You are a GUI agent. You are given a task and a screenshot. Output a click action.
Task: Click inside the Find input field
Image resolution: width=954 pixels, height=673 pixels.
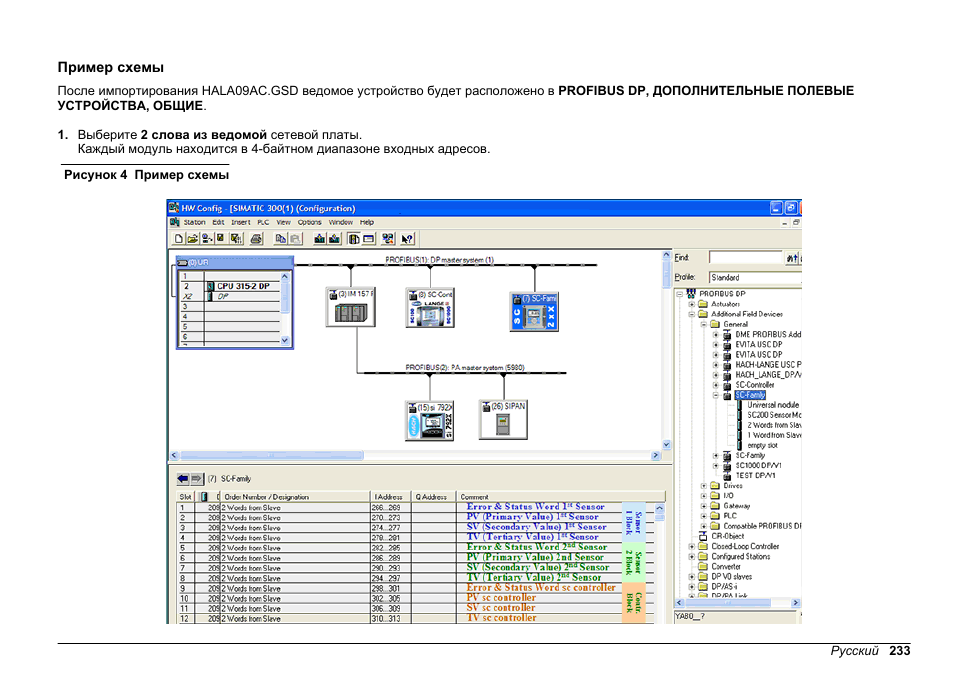click(x=745, y=257)
